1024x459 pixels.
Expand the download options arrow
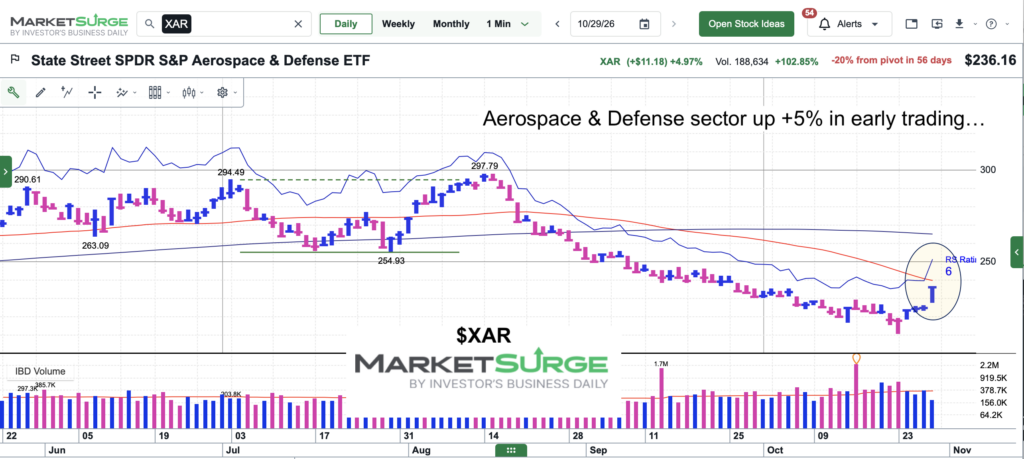[975, 24]
